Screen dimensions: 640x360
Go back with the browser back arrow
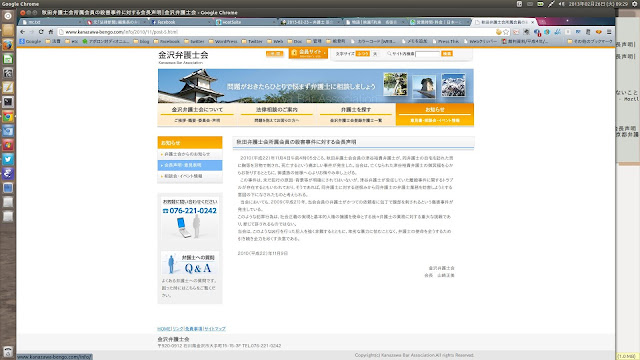tap(22, 32)
